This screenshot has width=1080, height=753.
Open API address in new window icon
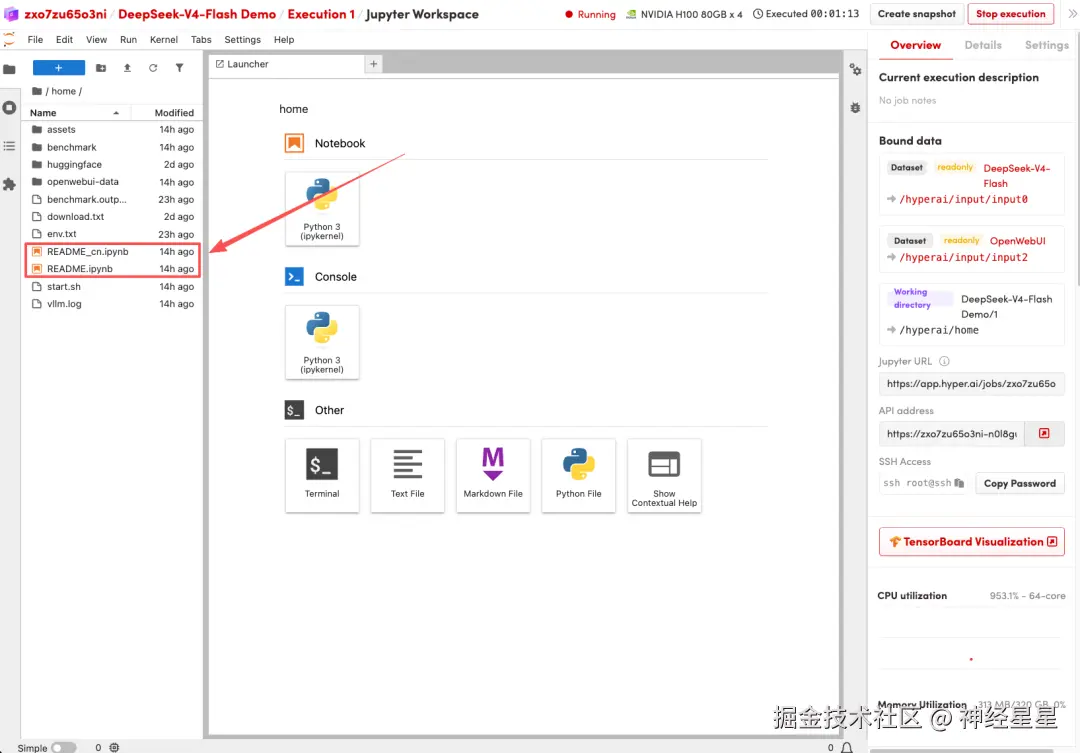[1044, 433]
